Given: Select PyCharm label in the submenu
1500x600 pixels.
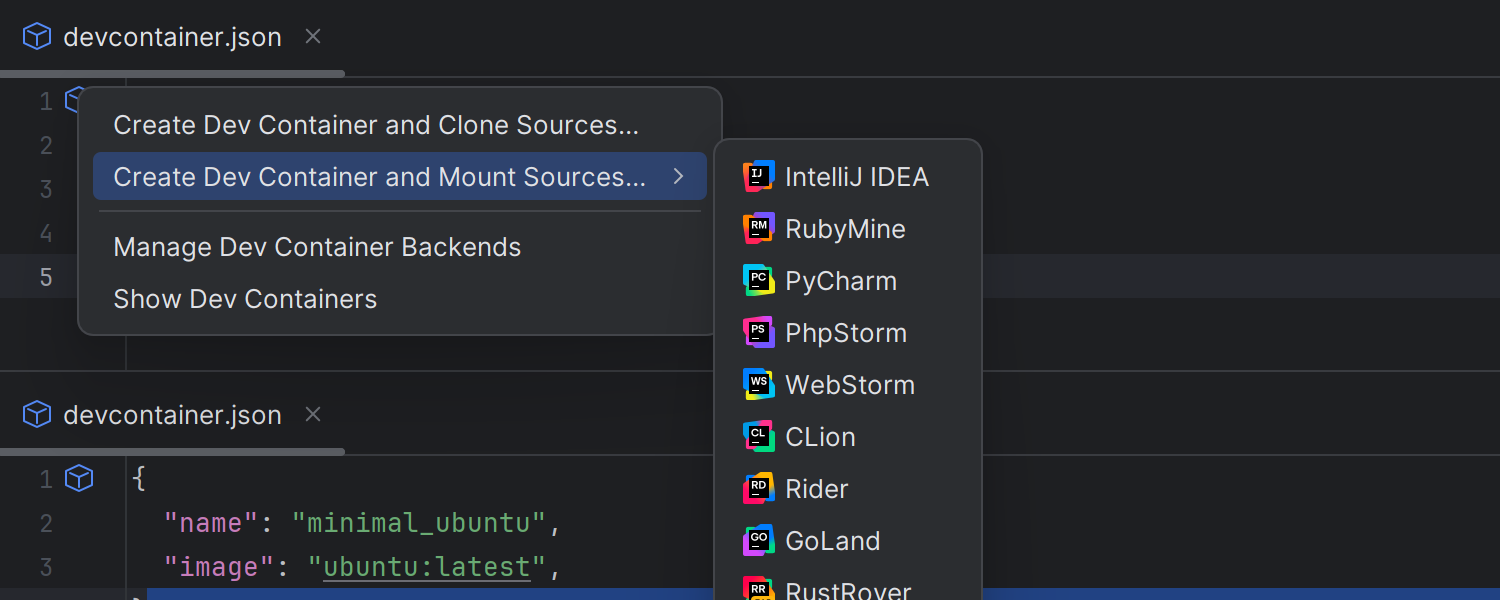Looking at the screenshot, I should click(841, 281).
